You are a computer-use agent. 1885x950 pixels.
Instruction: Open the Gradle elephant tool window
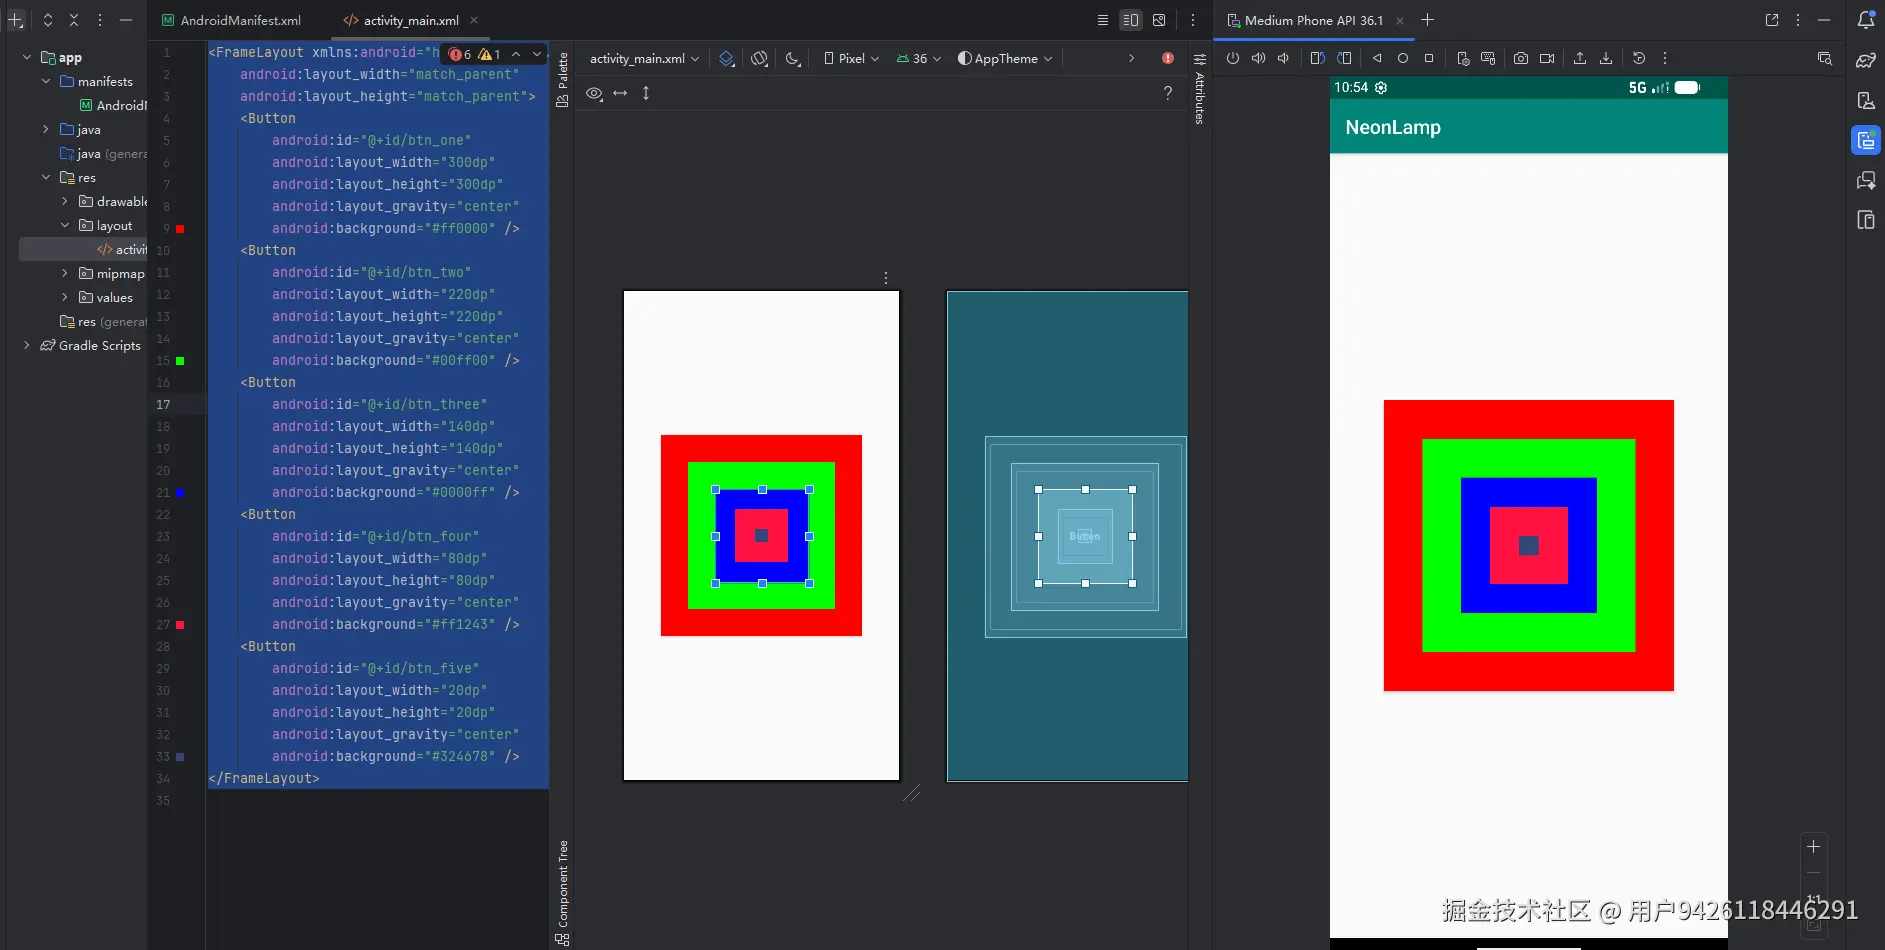tap(1866, 60)
